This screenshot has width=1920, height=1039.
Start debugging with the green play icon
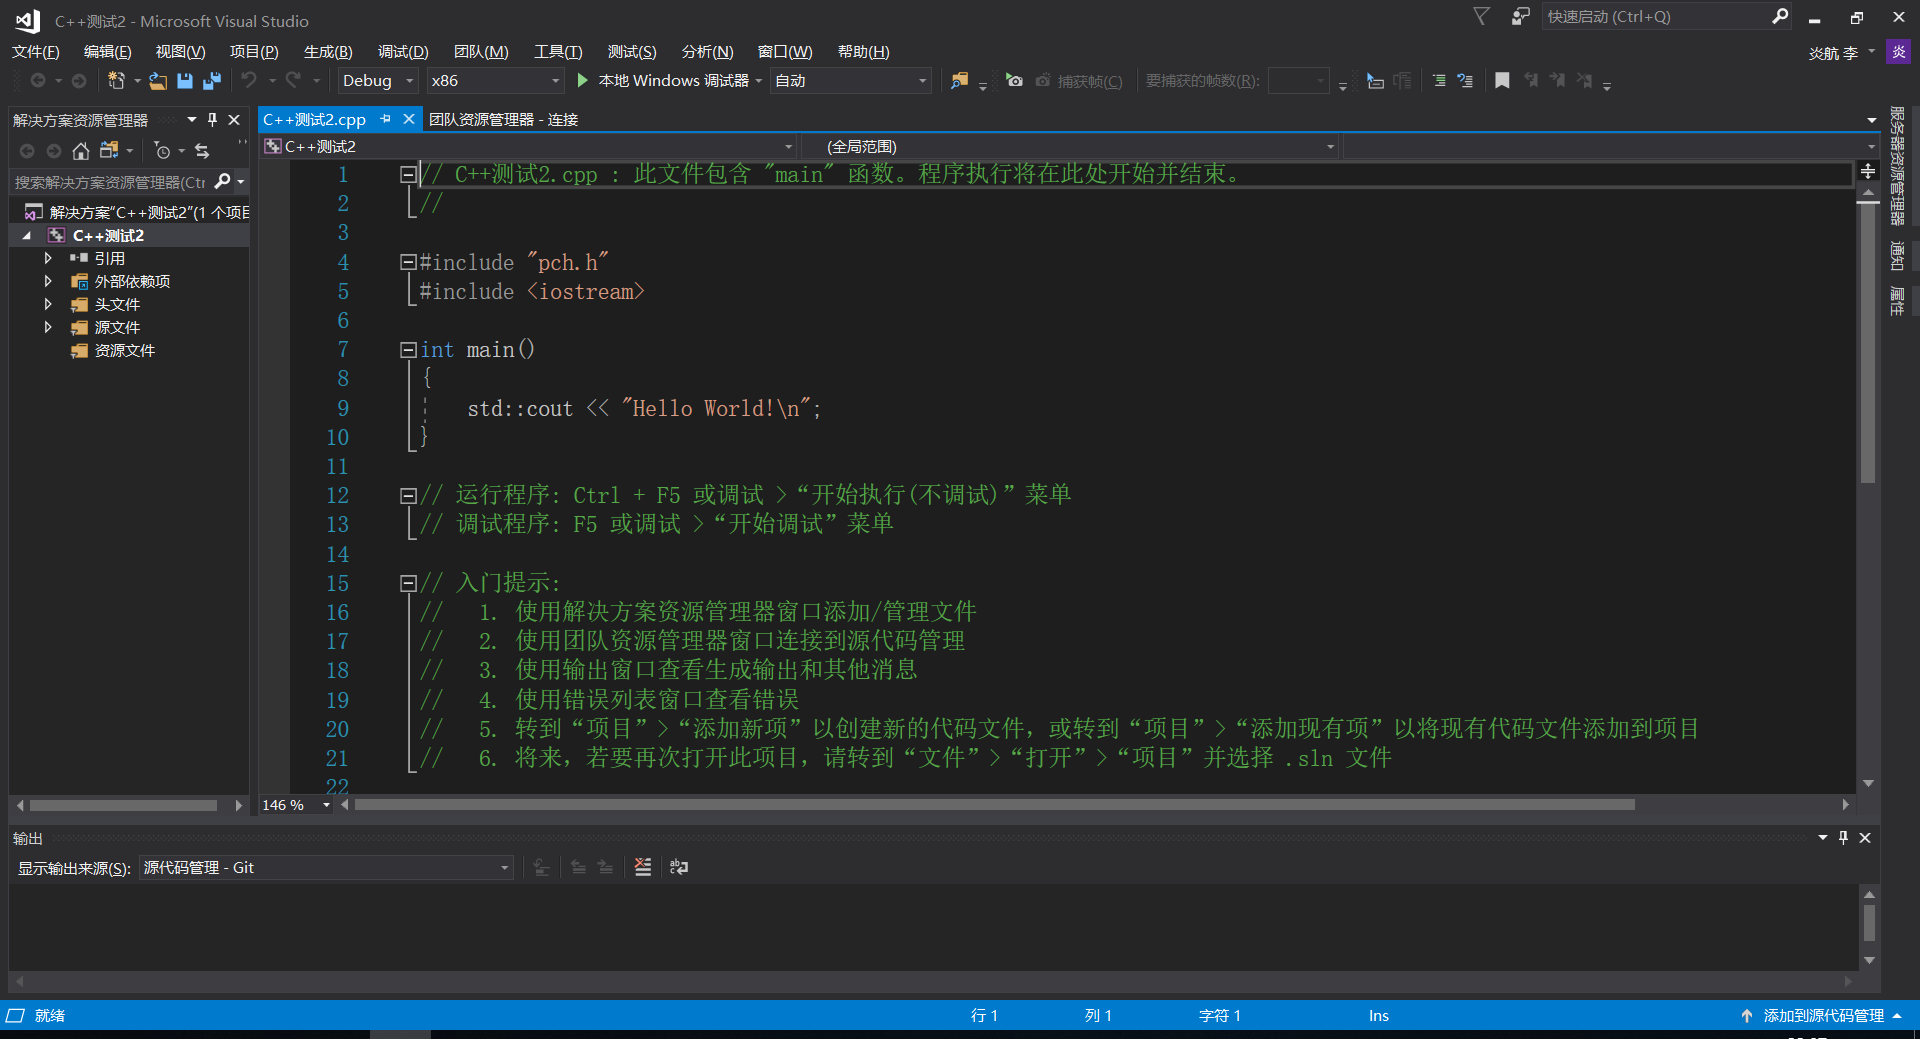point(583,80)
